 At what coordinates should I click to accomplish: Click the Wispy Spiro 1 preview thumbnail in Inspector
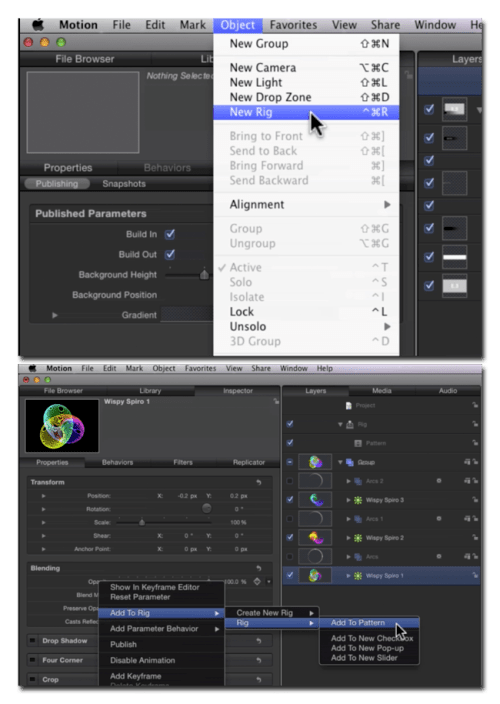click(62, 426)
